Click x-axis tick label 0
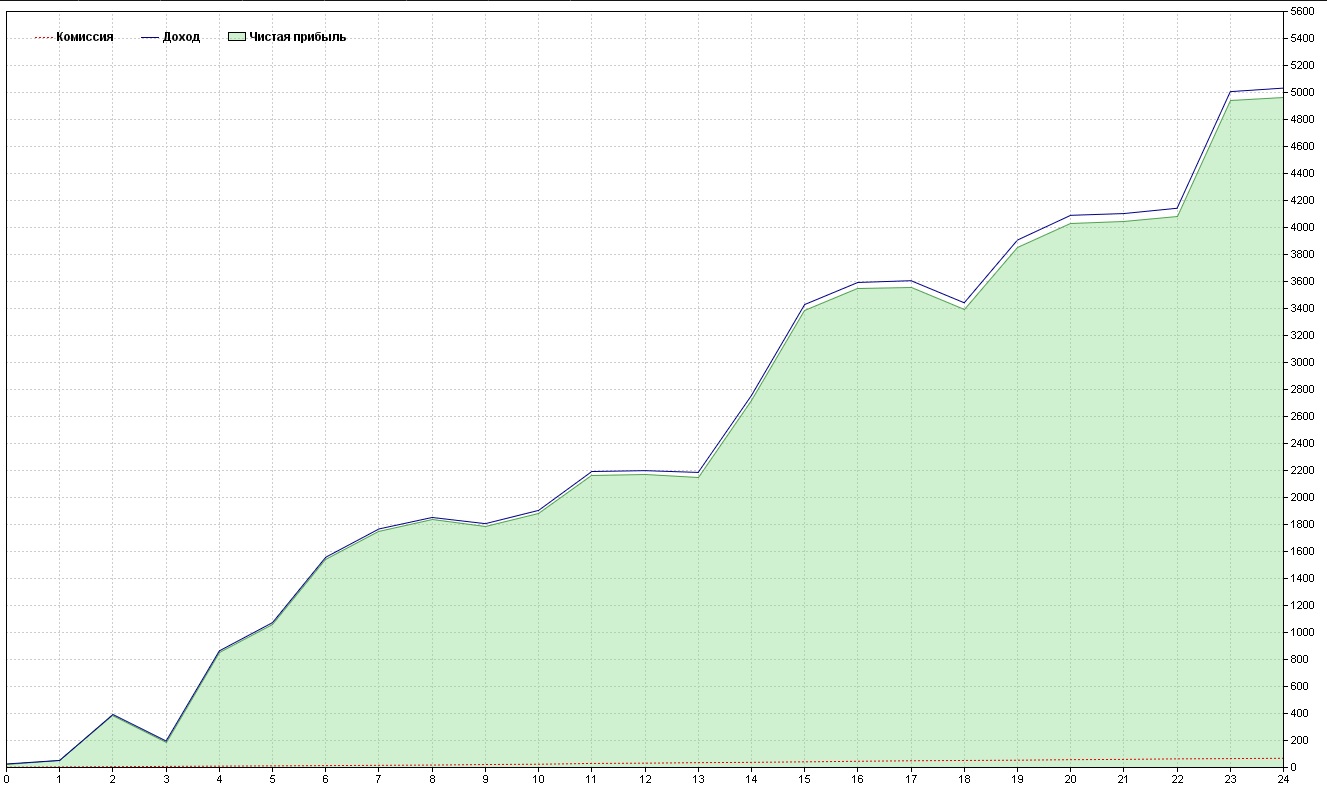Screen dimensions: 1327x797 point(7,779)
